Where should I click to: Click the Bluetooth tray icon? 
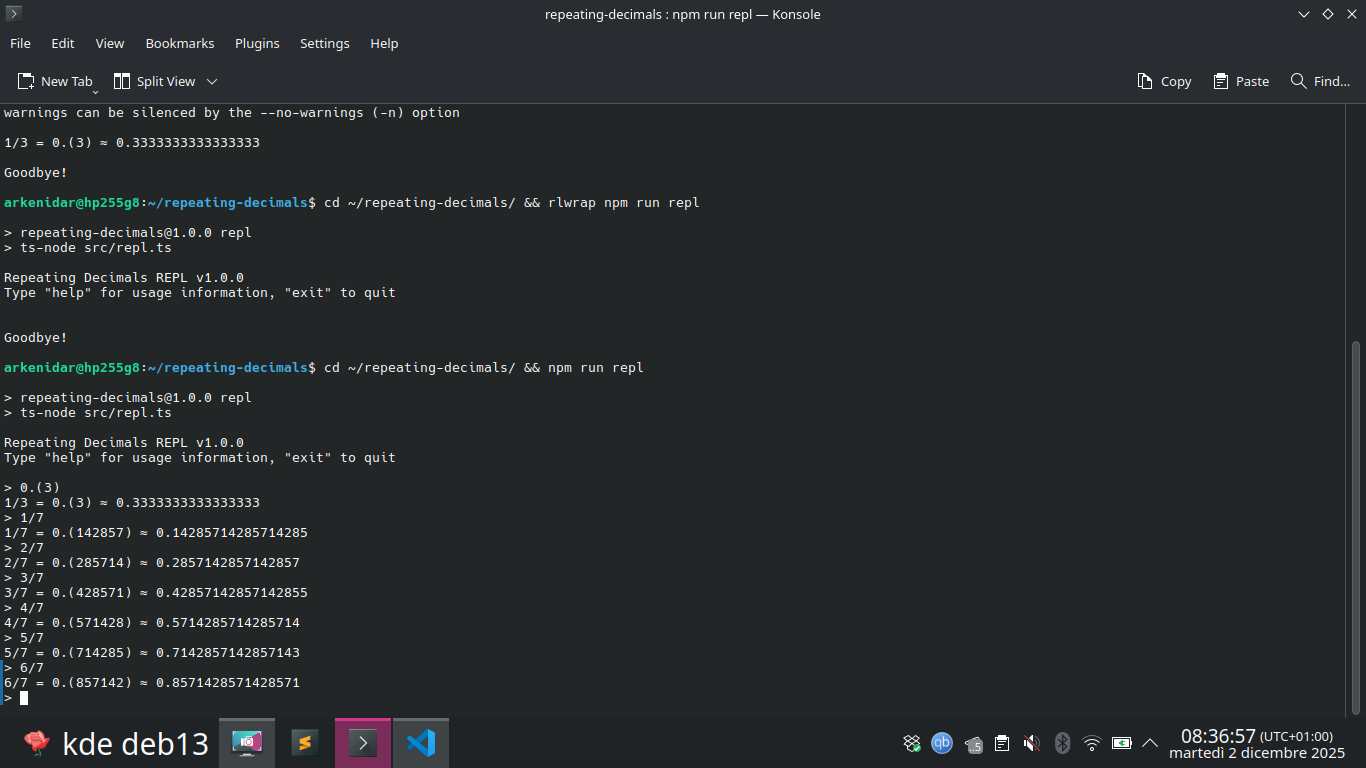[x=1063, y=743]
